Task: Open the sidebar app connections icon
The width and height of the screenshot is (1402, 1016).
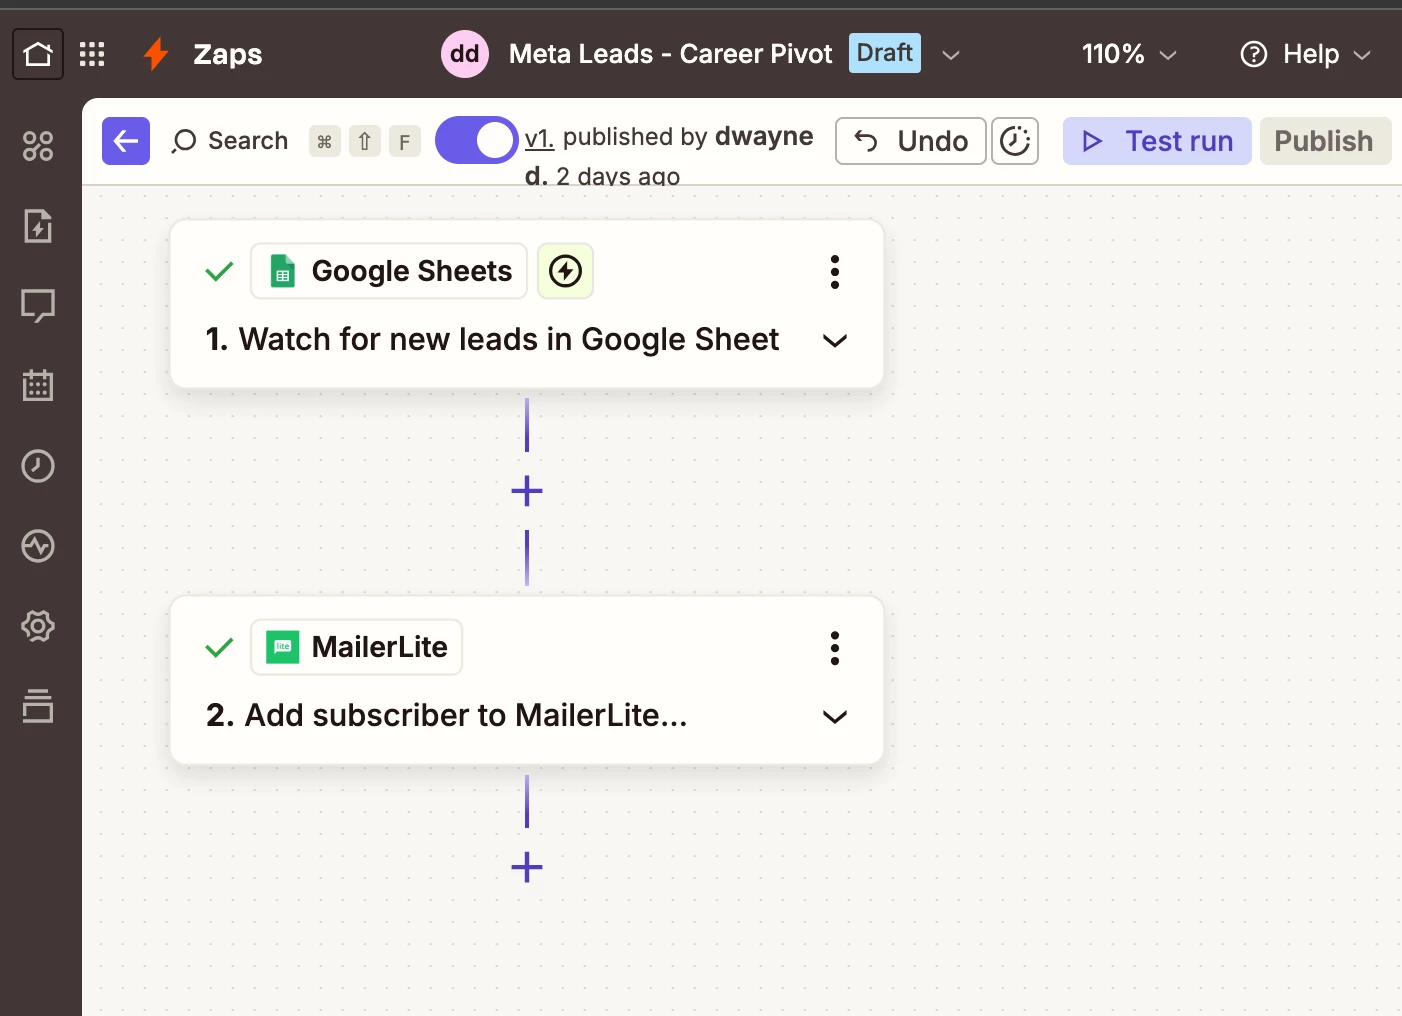Action: tap(38, 146)
